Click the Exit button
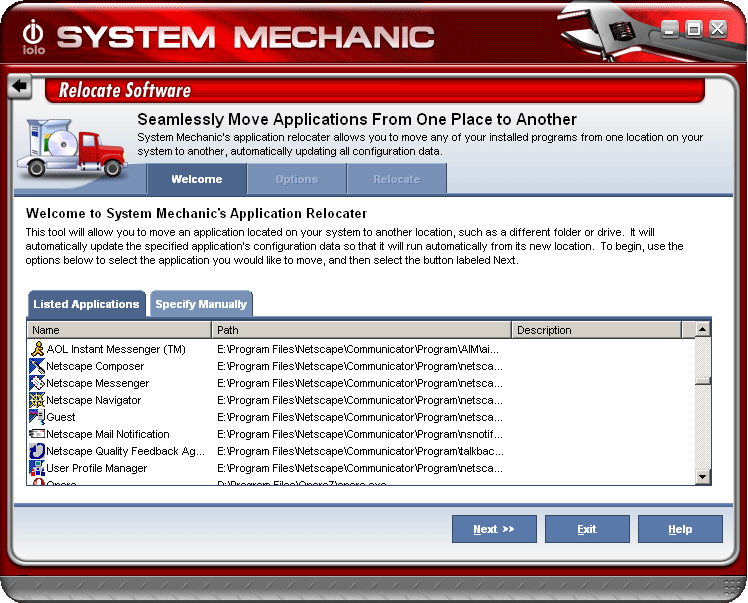This screenshot has height=603, width=748. (587, 529)
